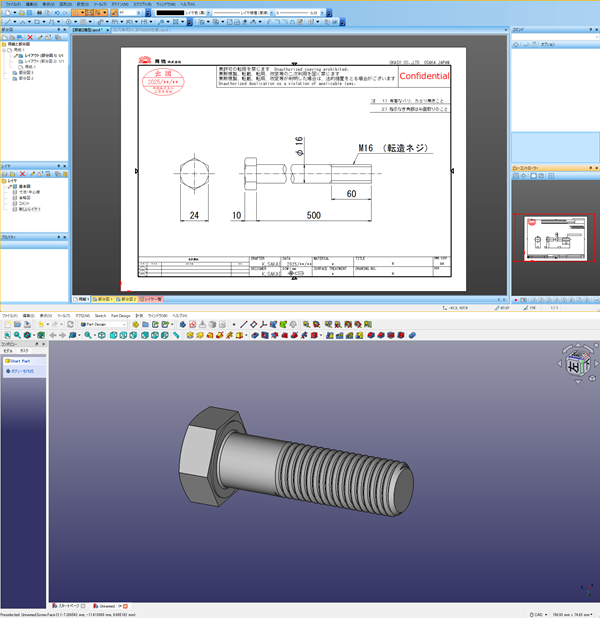
Task: Close the active drawing tab with its X
Action: (108, 30)
